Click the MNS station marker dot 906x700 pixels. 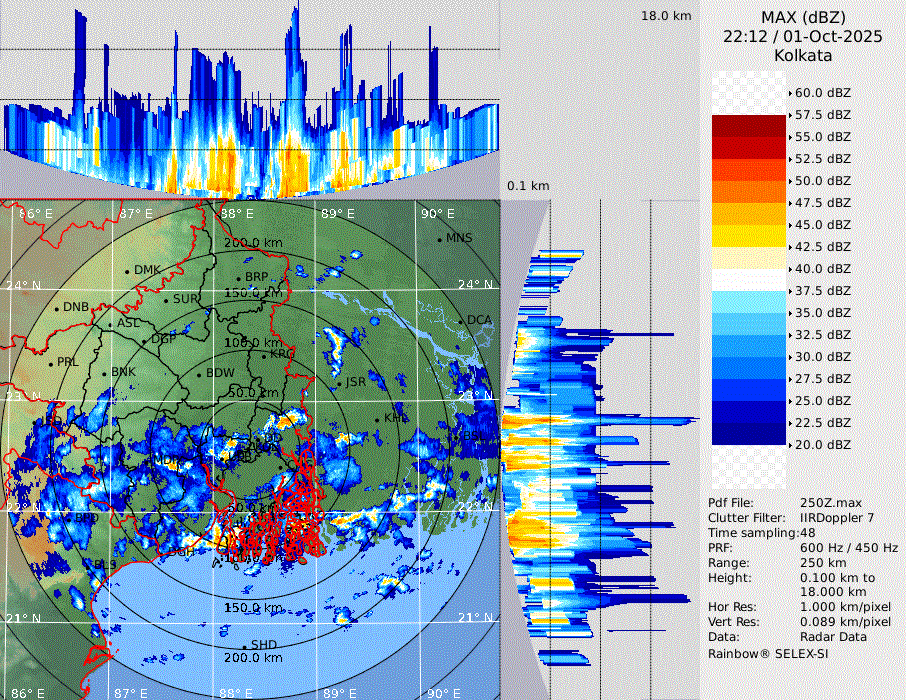[x=440, y=239]
